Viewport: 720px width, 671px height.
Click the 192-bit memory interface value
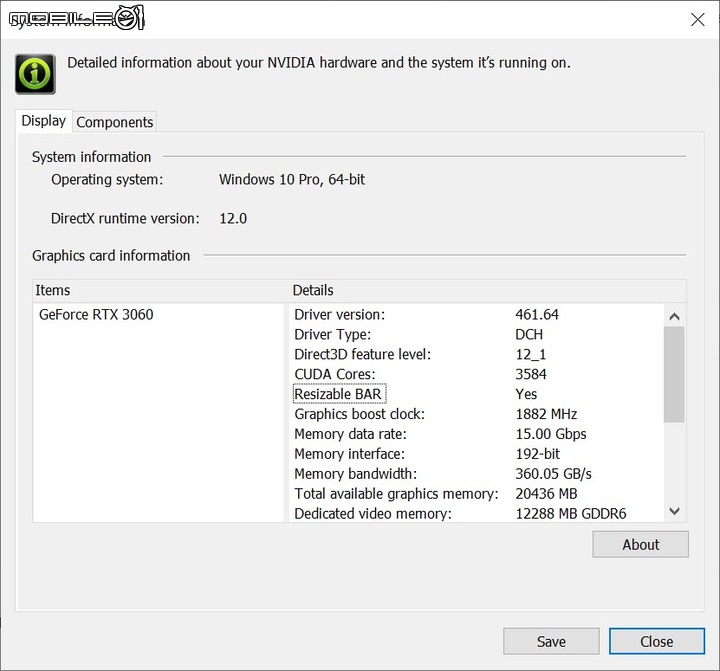coord(538,454)
